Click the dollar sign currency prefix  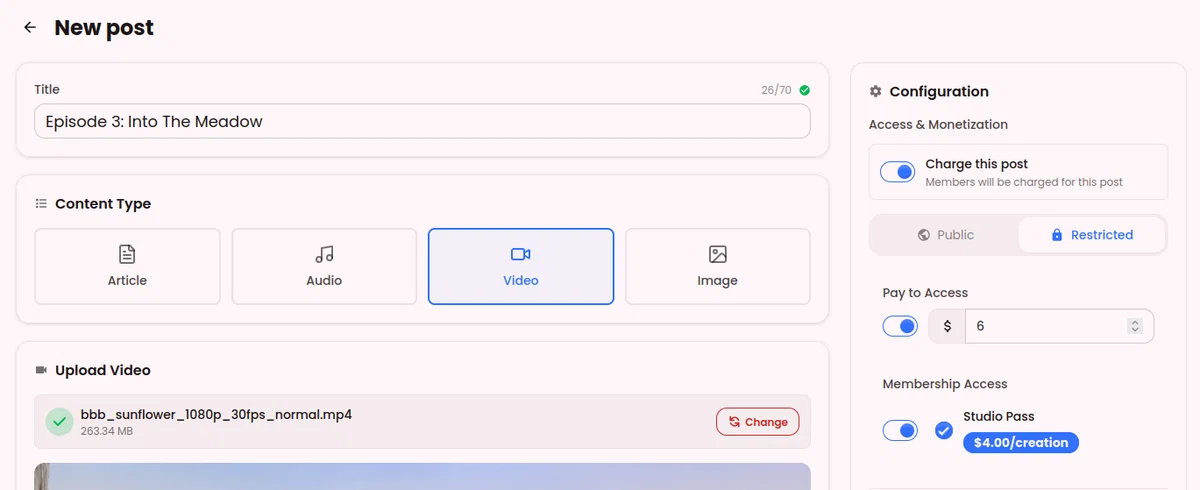pos(947,326)
